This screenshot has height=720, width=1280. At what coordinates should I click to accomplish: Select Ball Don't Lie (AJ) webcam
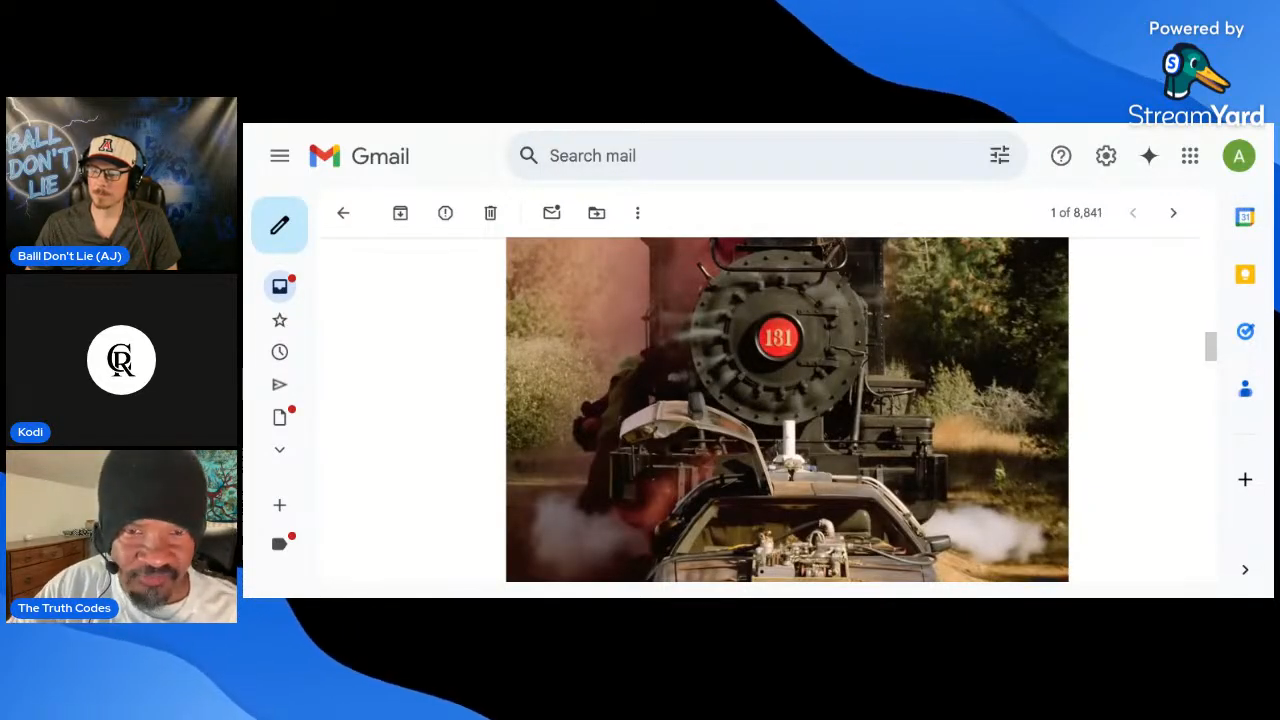121,184
